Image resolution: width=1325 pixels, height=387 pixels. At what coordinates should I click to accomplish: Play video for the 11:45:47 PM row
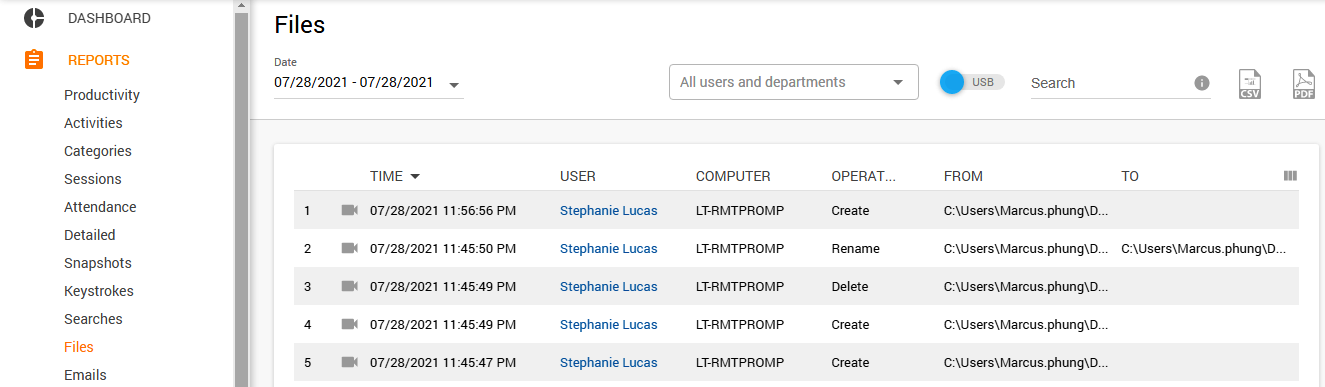coord(349,362)
